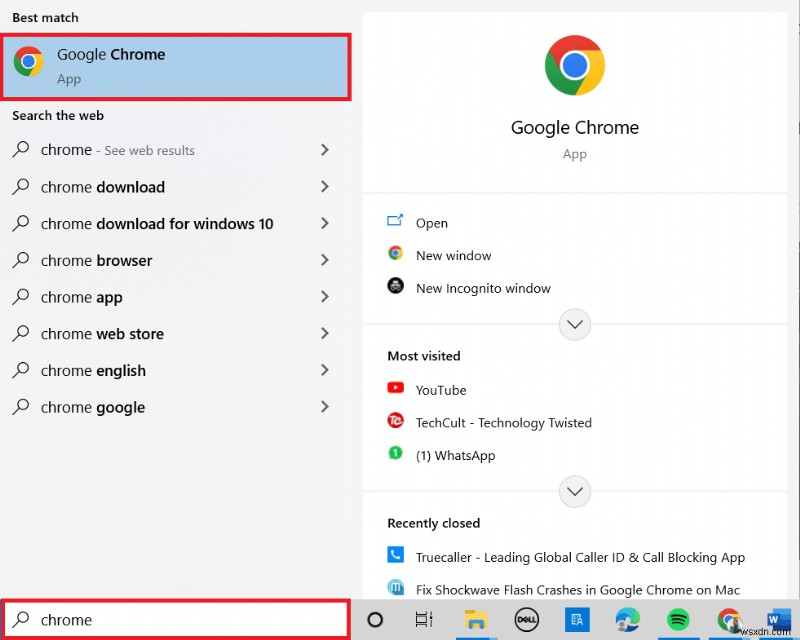Open File Explorer from the taskbar
The height and width of the screenshot is (640, 800).
tap(475, 620)
